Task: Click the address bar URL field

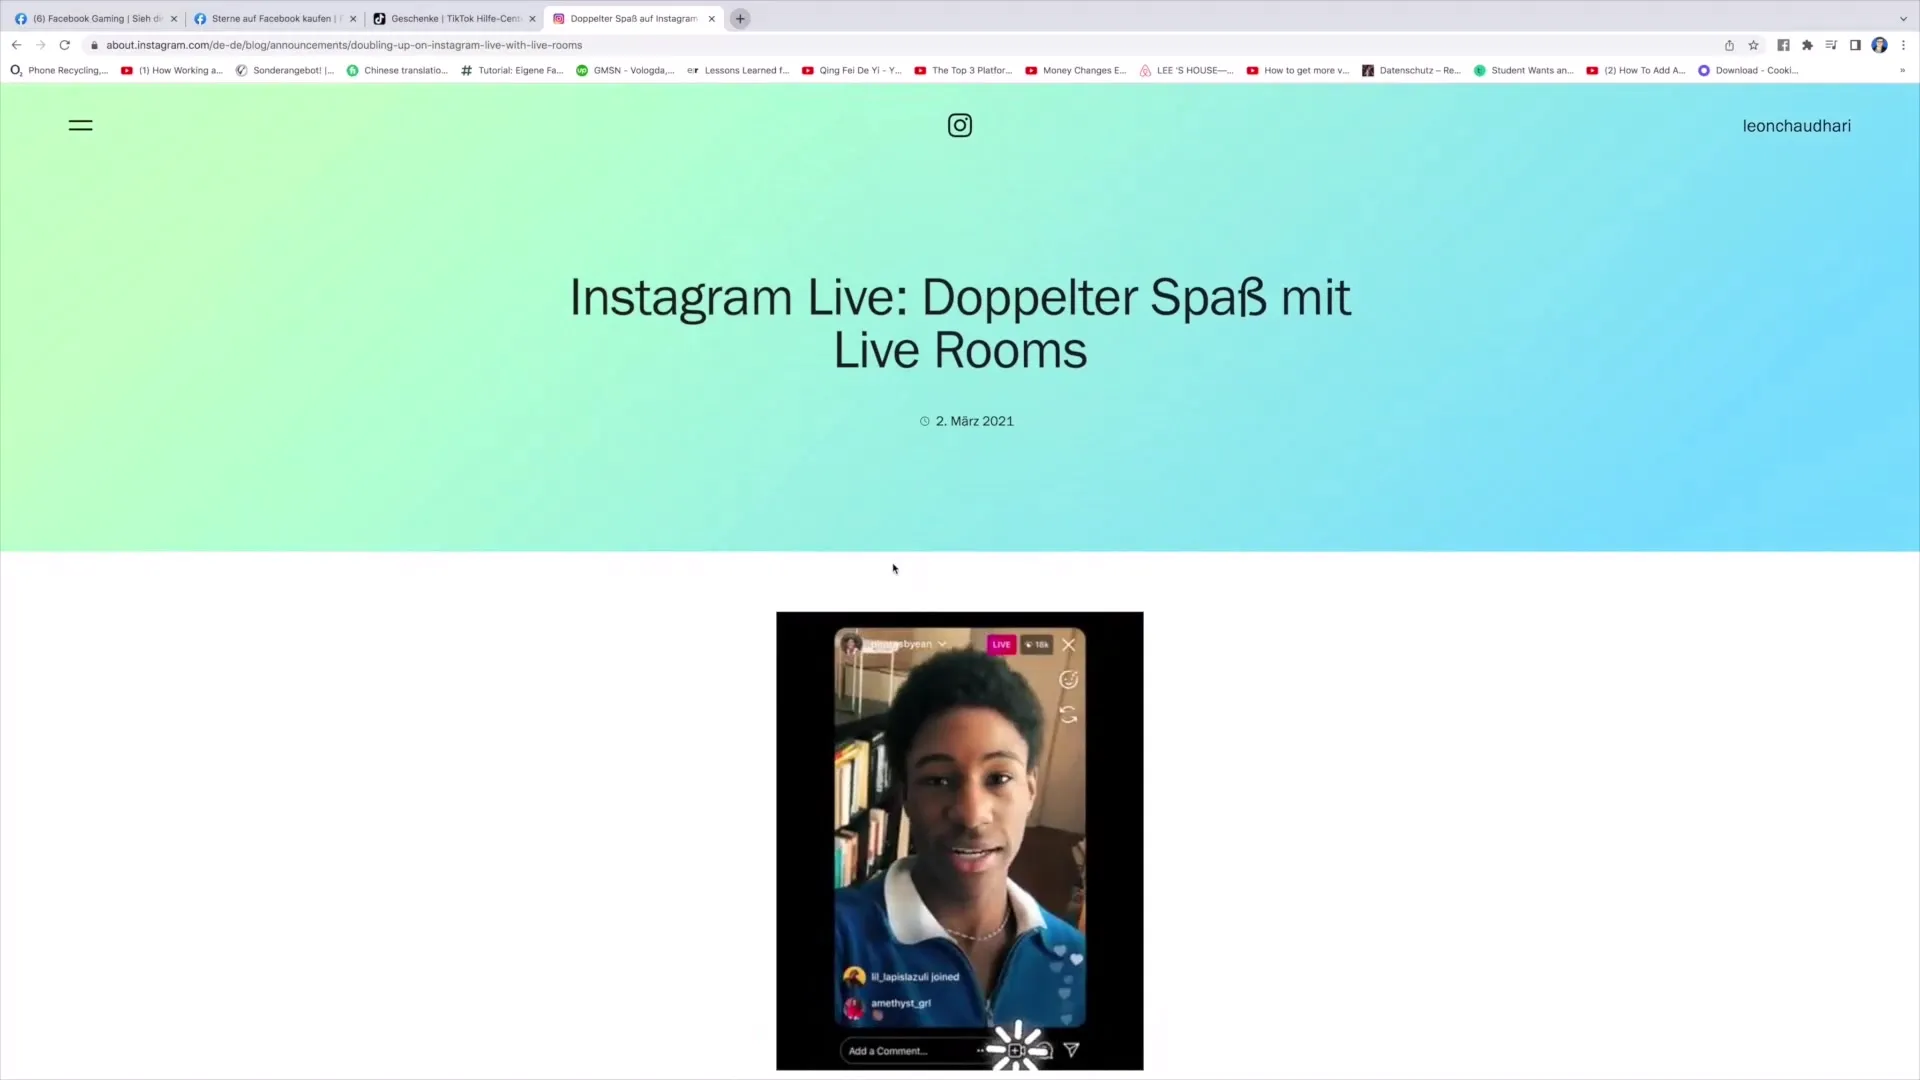Action: (344, 45)
